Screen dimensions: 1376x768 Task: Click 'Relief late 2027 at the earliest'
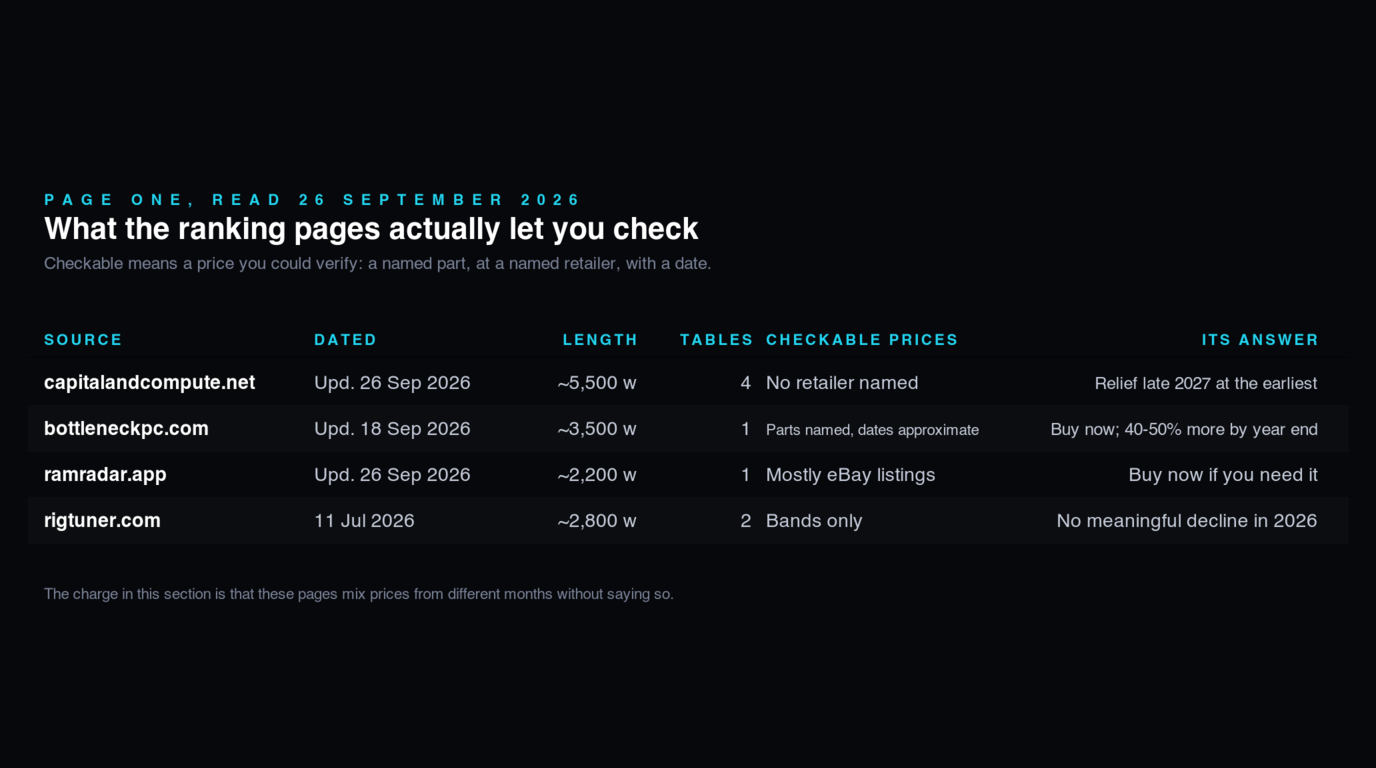tap(1206, 383)
